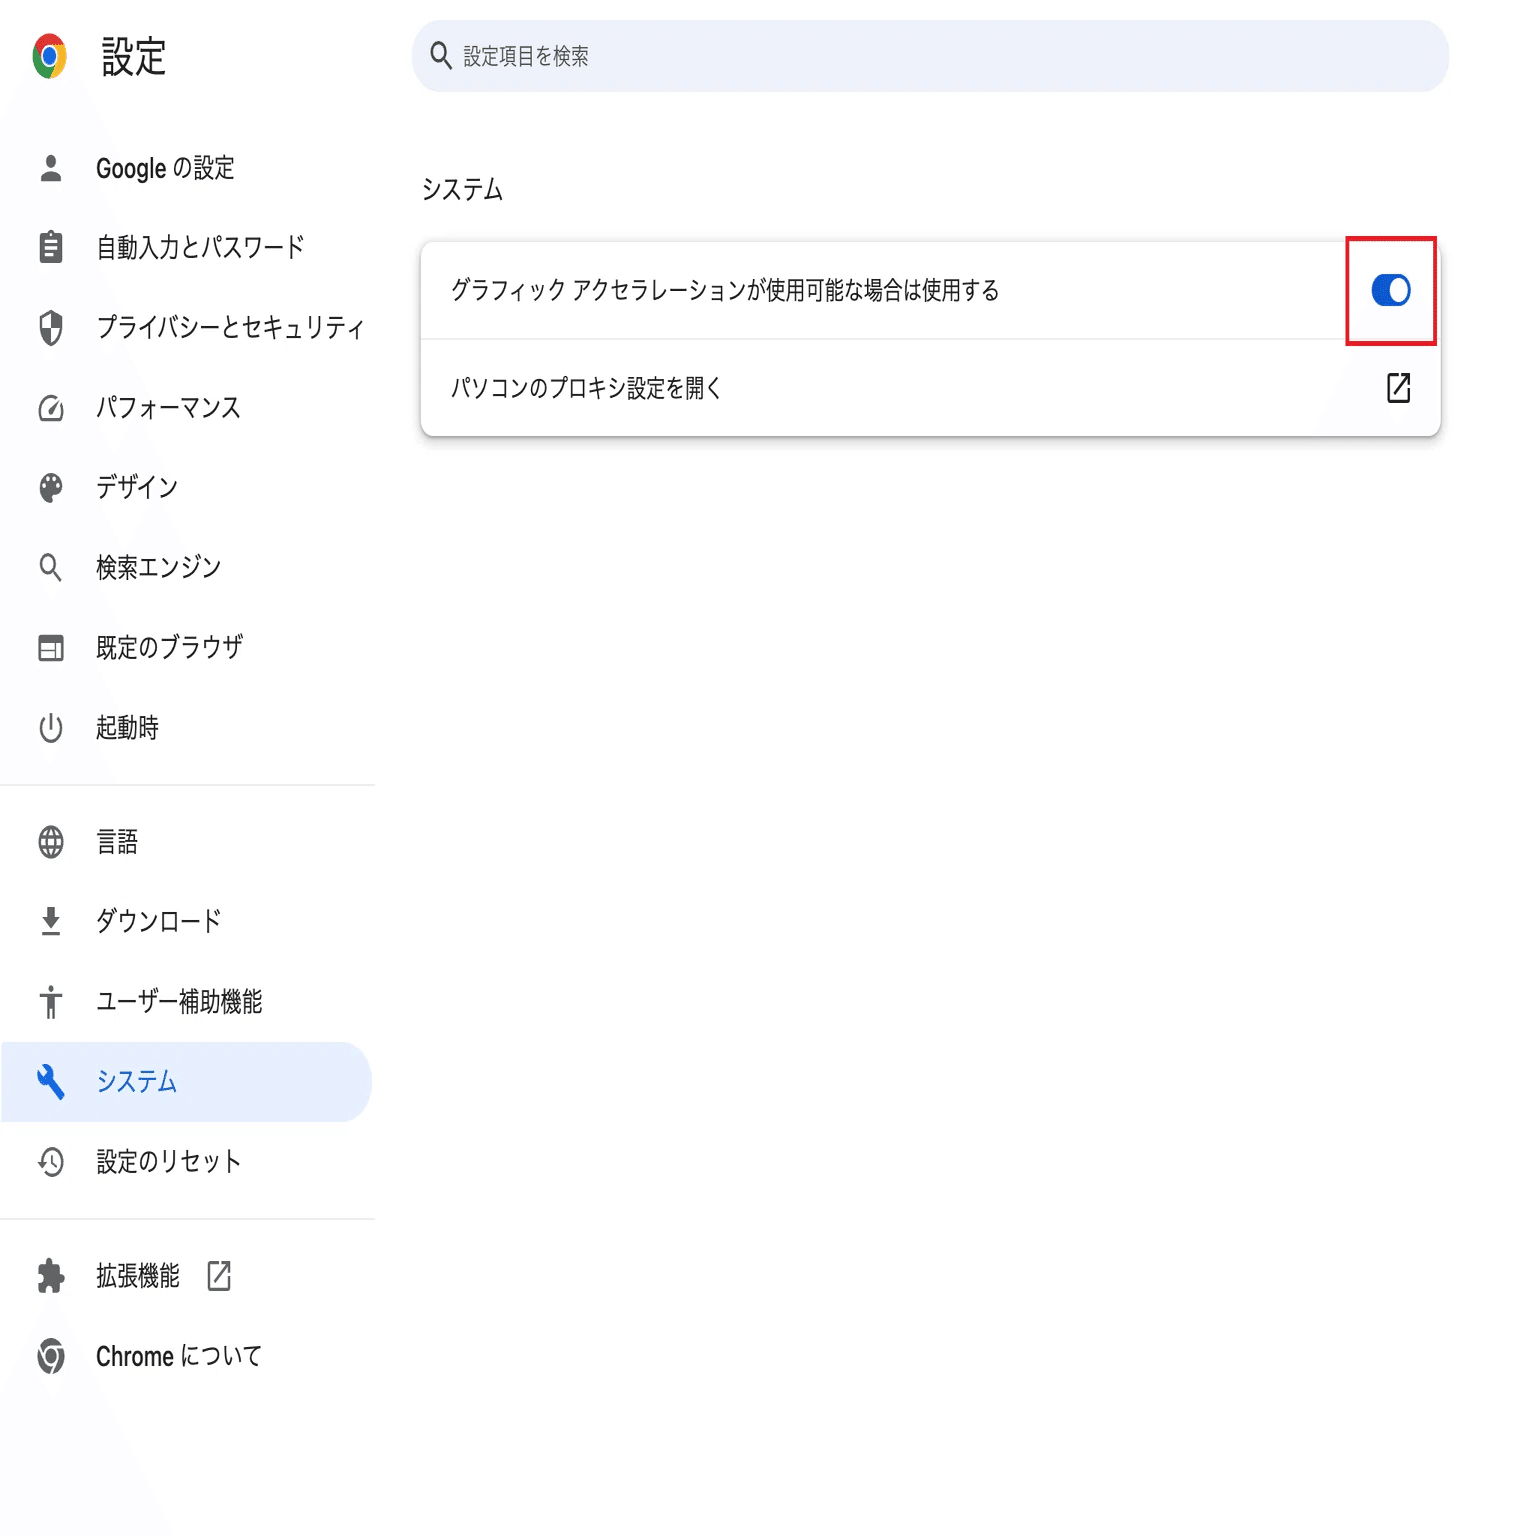Image resolution: width=1536 pixels, height=1536 pixels.
Task: Open 設定のリセット page
Action: [168, 1161]
